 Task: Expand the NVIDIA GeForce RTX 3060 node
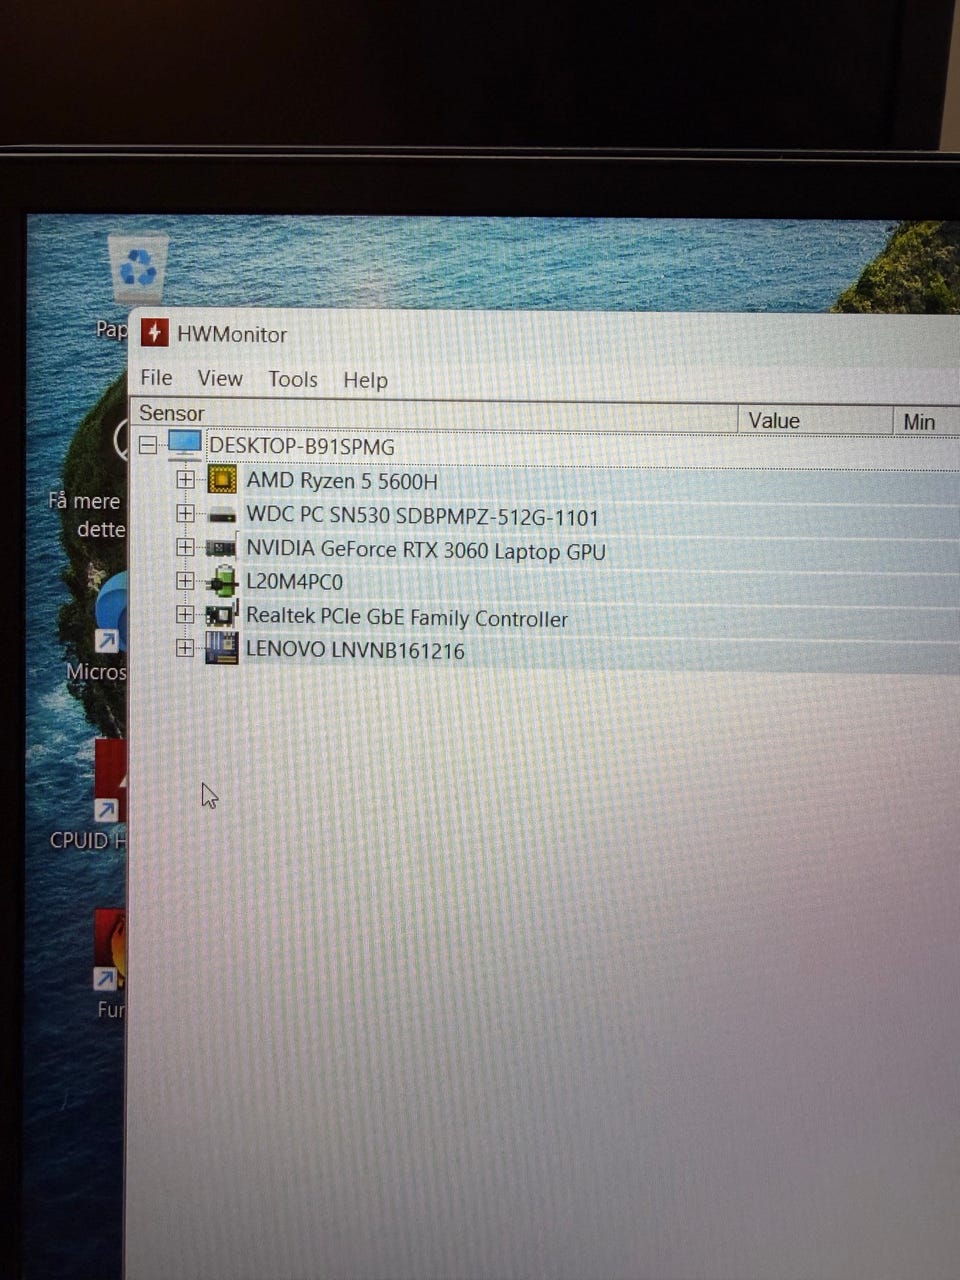[185, 547]
